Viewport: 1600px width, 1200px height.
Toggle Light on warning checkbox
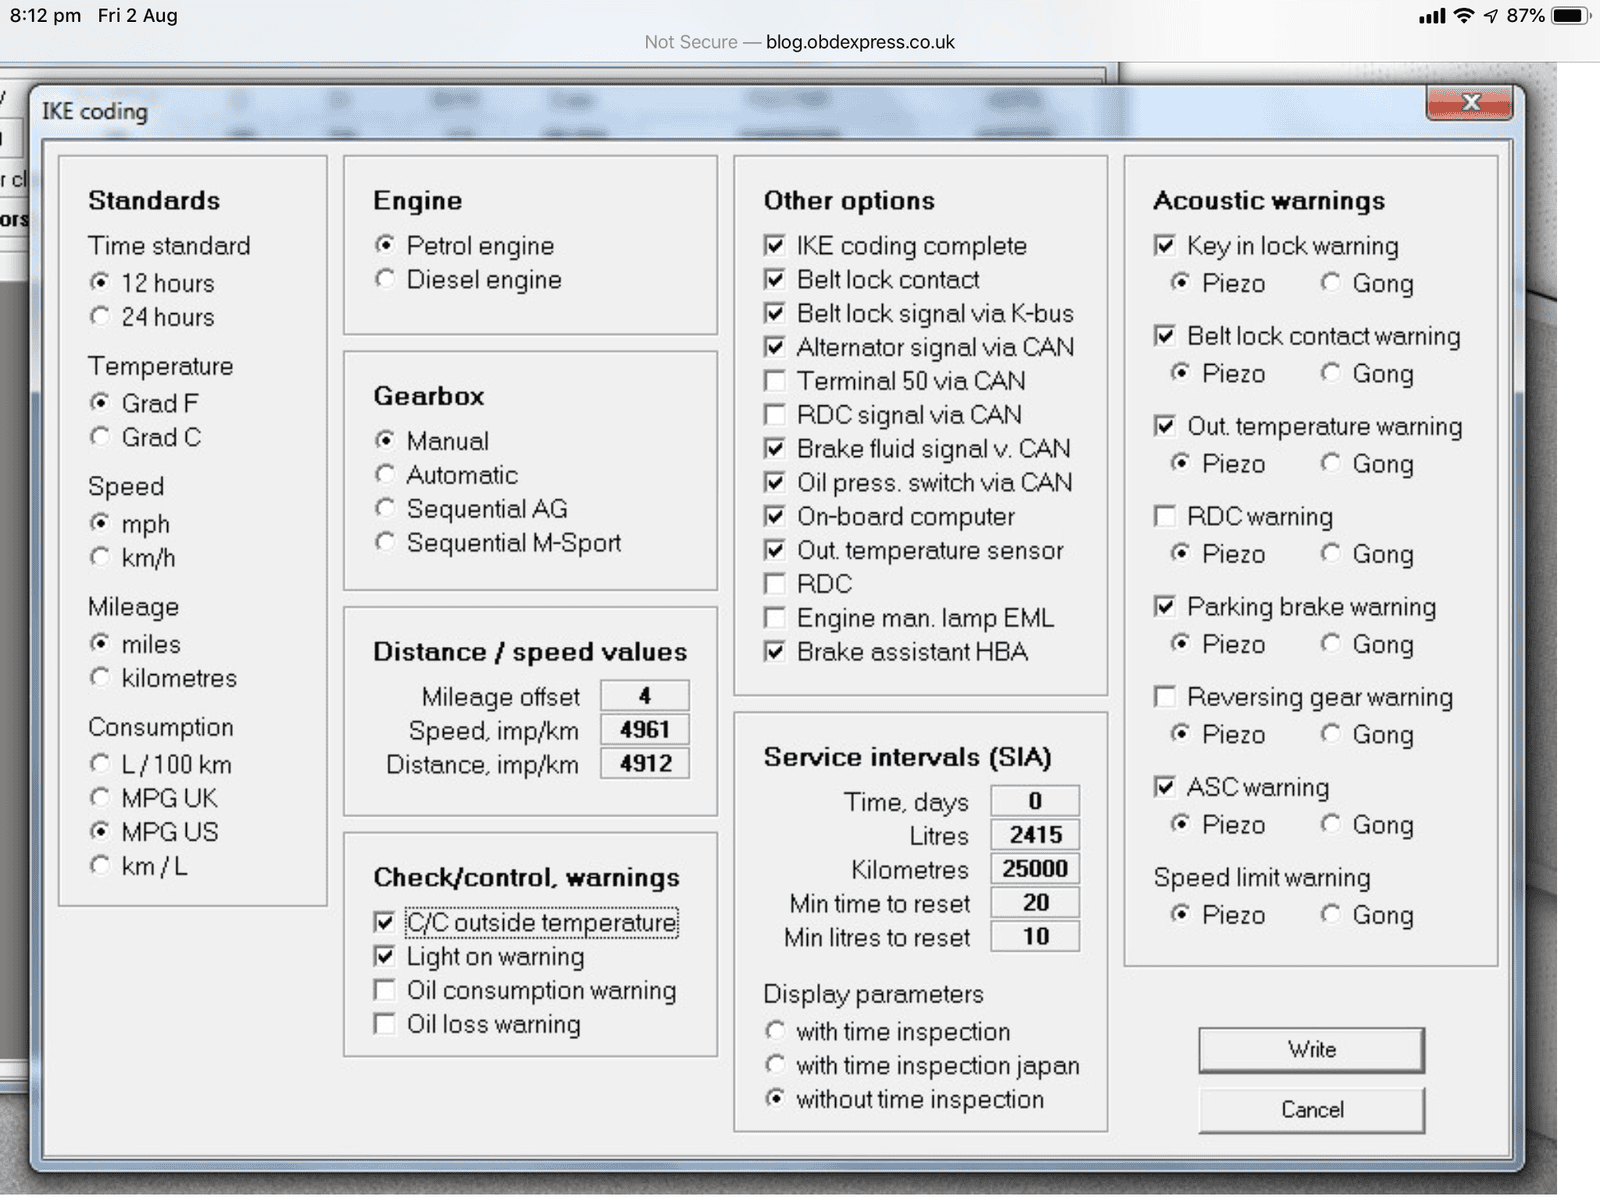[384, 956]
